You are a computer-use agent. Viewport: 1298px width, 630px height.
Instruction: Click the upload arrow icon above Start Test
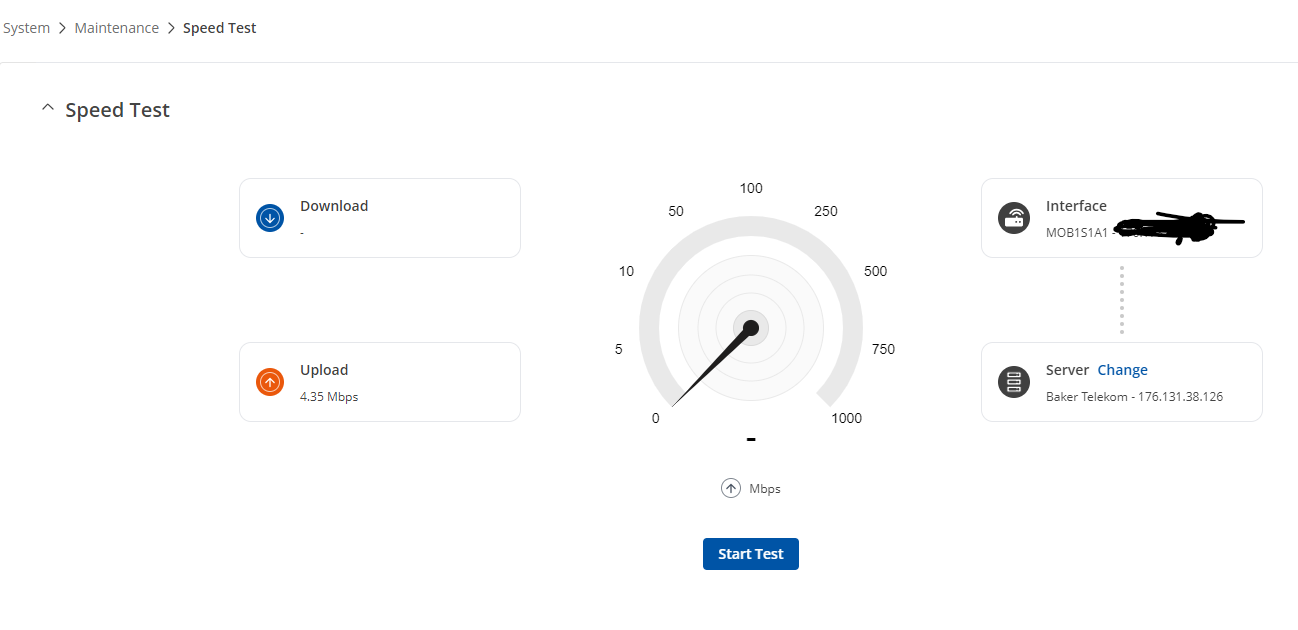731,488
